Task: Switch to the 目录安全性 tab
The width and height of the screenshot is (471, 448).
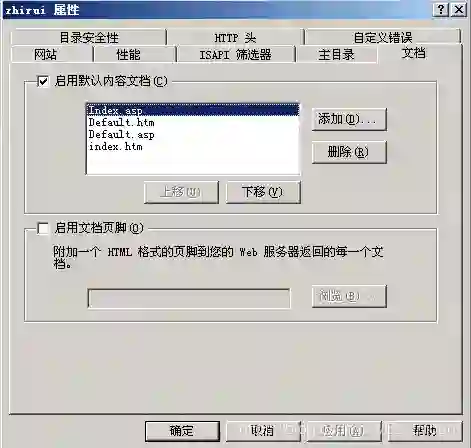Action: click(x=89, y=37)
